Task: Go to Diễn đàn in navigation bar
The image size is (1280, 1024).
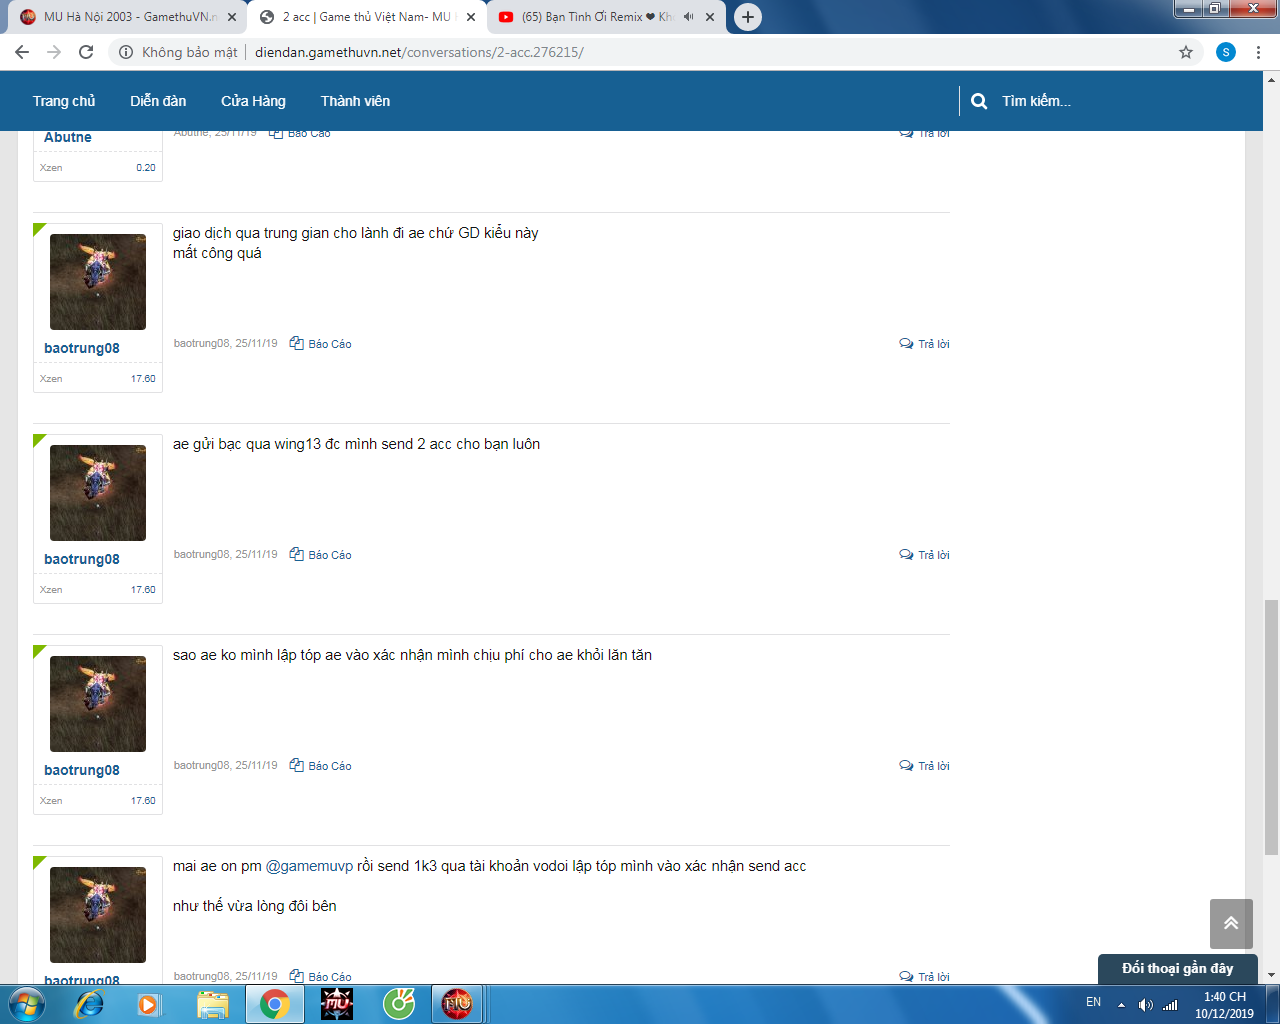Action: pos(158,101)
